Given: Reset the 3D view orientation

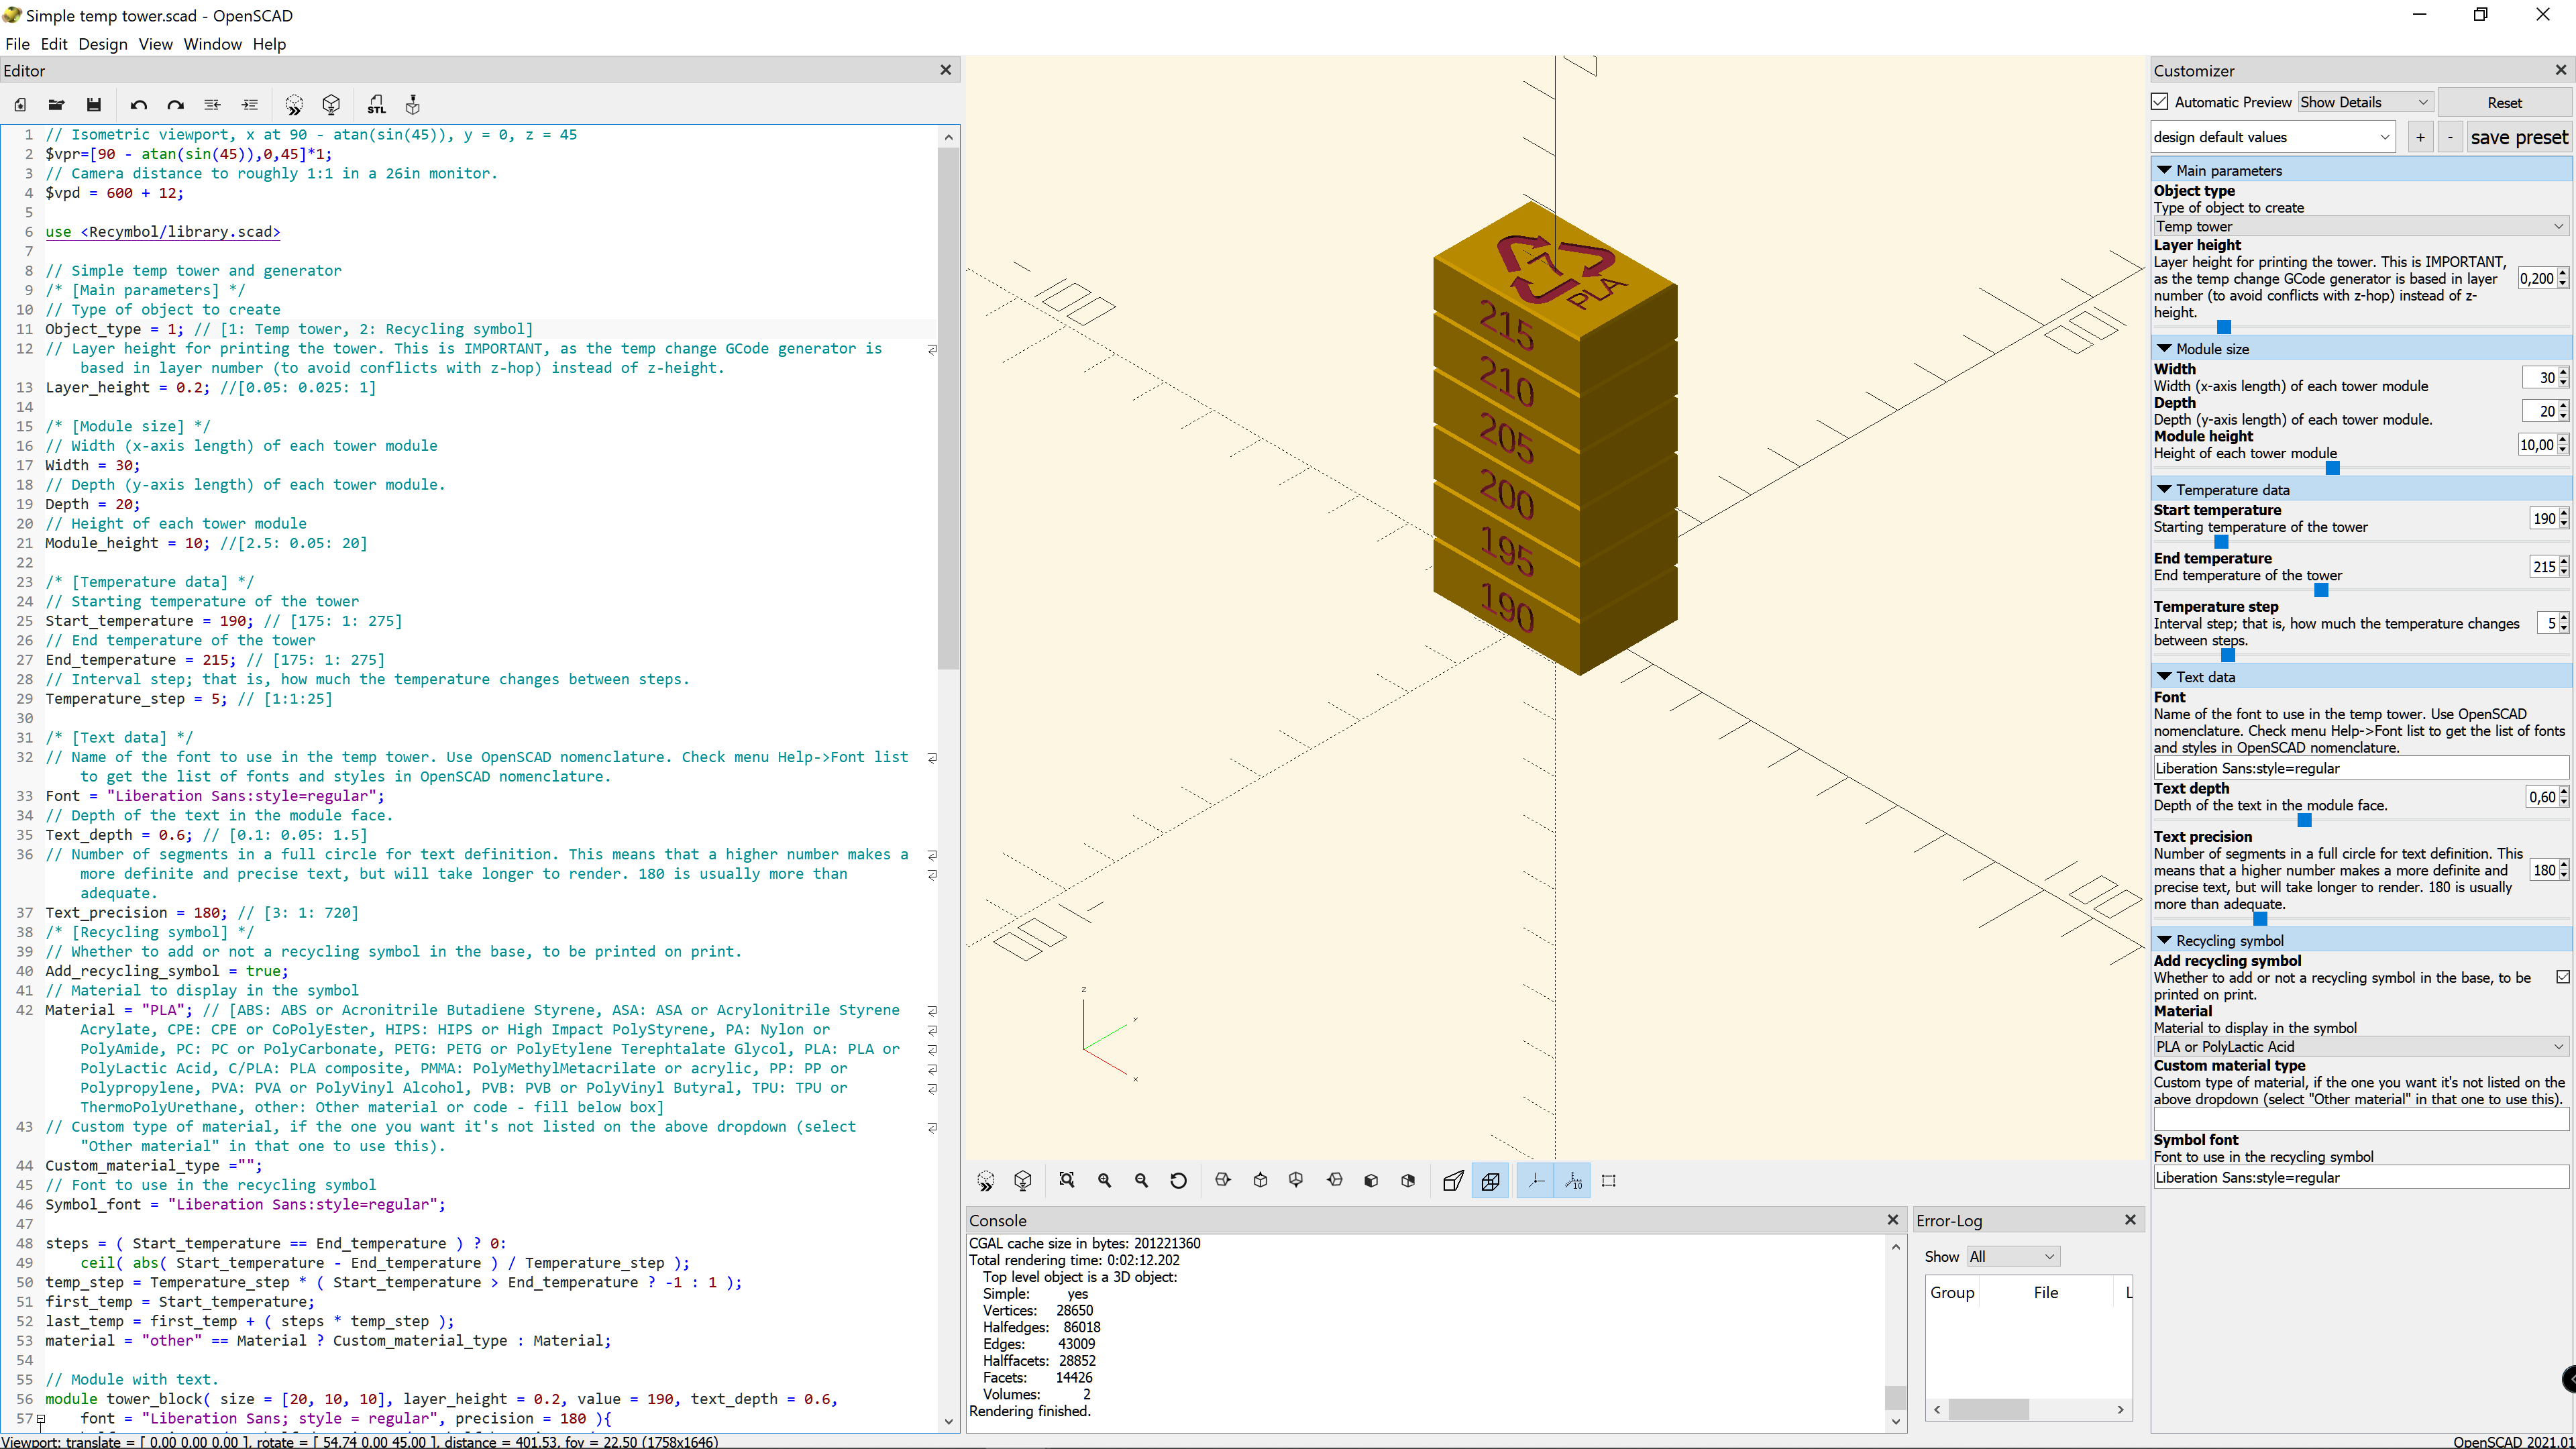Looking at the screenshot, I should pyautogui.click(x=1178, y=1180).
